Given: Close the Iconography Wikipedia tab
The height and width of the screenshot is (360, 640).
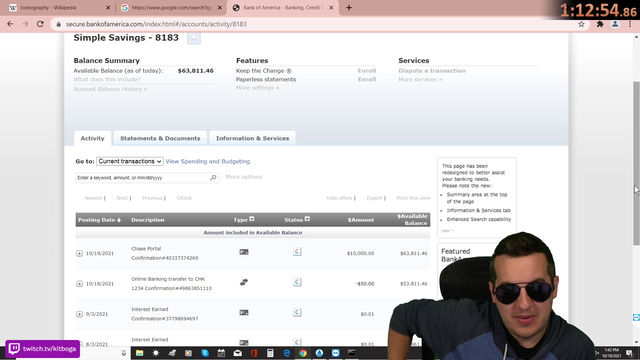Looking at the screenshot, I should point(108,8).
